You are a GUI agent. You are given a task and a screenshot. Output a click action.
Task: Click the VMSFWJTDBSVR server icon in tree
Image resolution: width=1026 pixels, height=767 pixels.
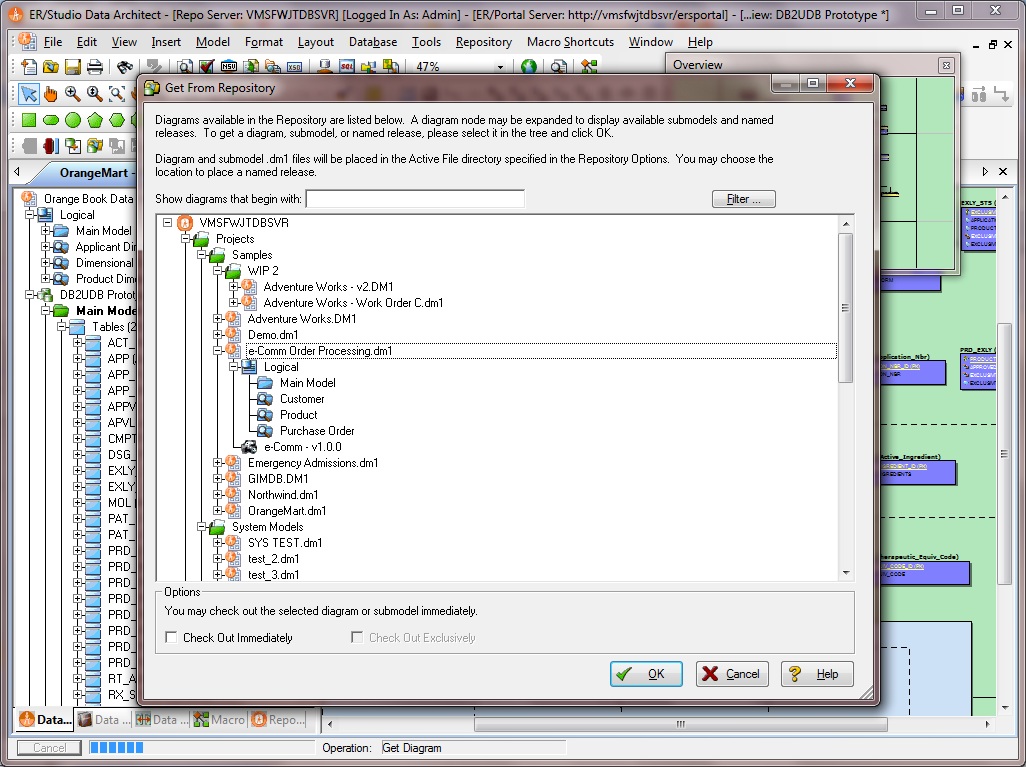point(185,223)
